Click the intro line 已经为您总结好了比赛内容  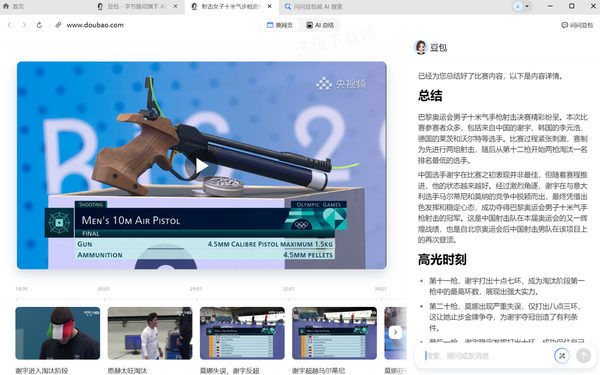click(x=491, y=76)
